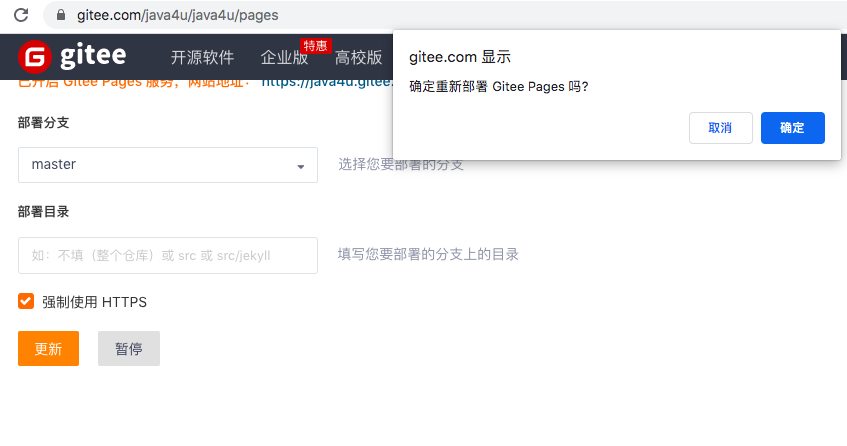The width and height of the screenshot is (847, 446).
Task: Open the 高校版 menu item
Action: [359, 57]
